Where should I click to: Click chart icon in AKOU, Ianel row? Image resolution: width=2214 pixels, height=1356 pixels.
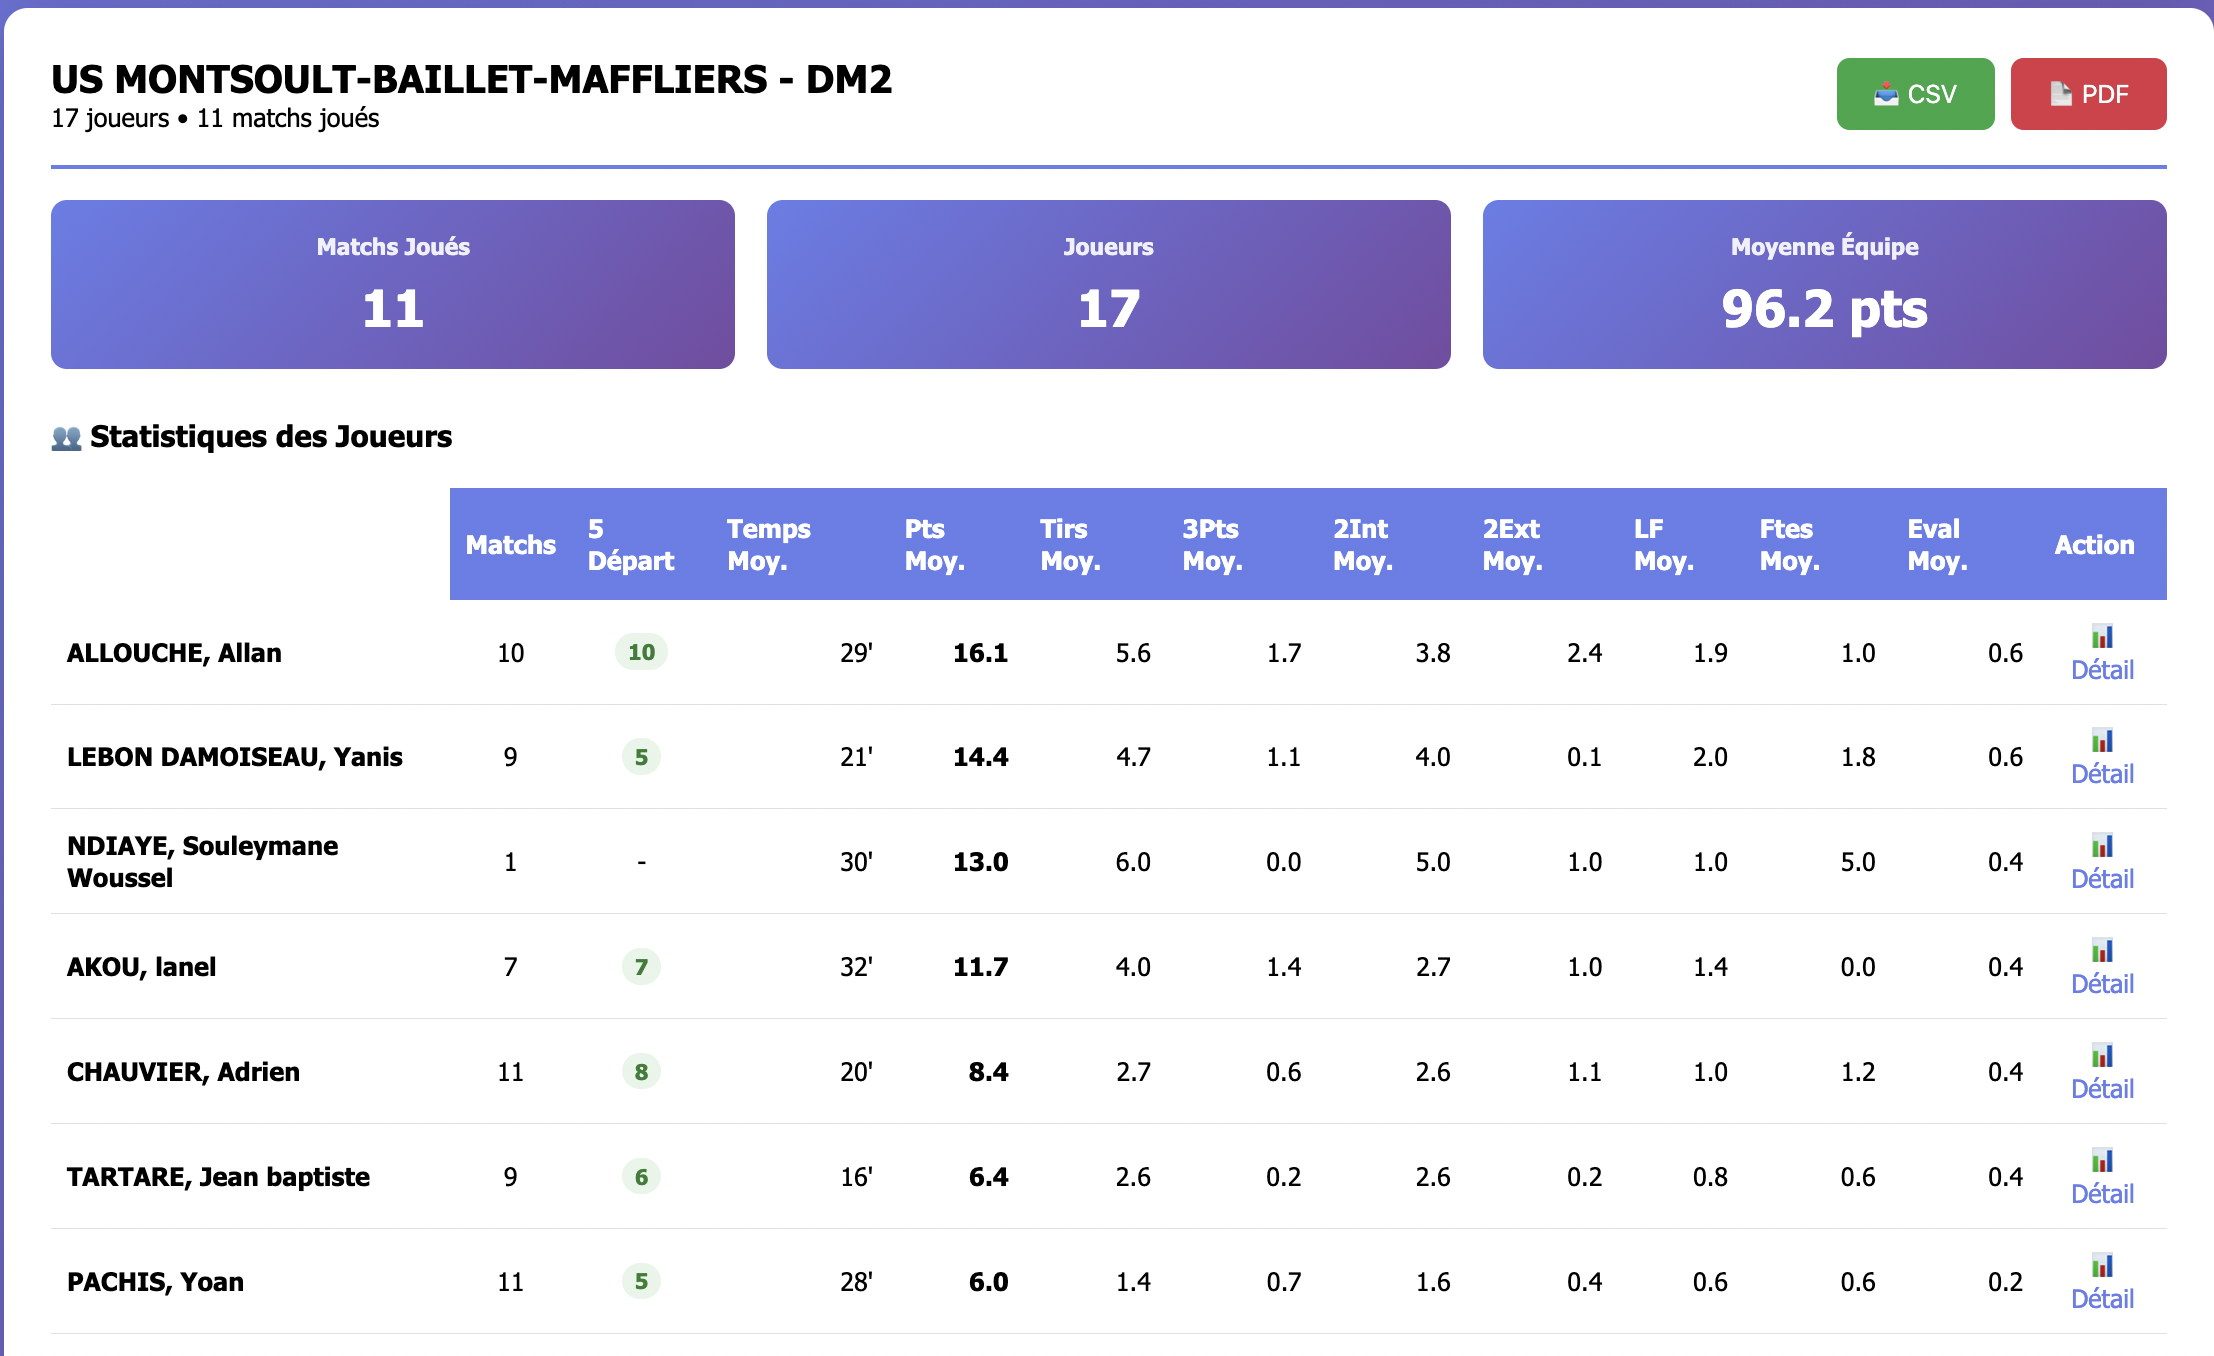pos(2102,951)
